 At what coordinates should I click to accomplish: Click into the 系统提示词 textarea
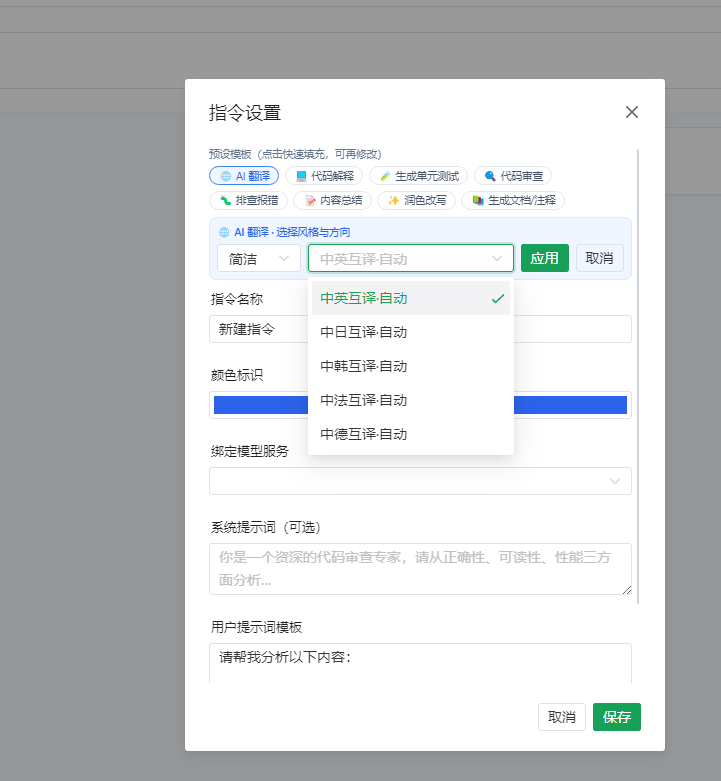coord(420,569)
